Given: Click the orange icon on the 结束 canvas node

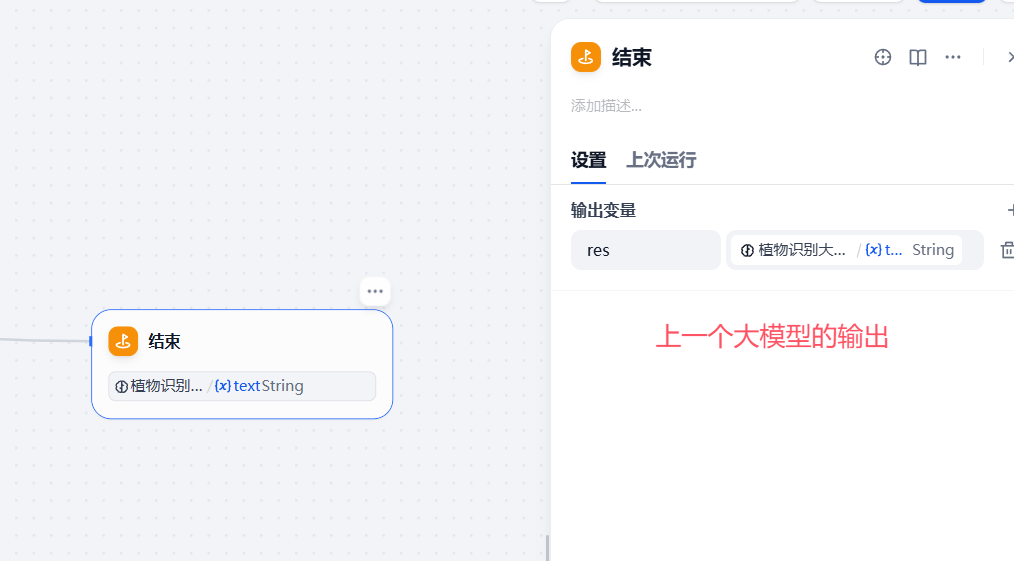Looking at the screenshot, I should point(123,341).
